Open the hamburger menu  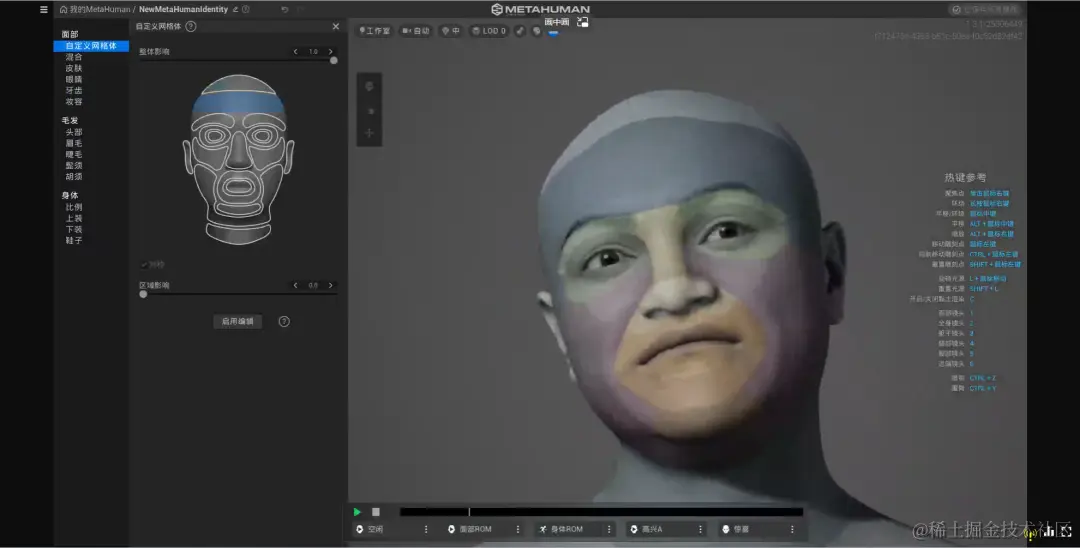coord(43,10)
